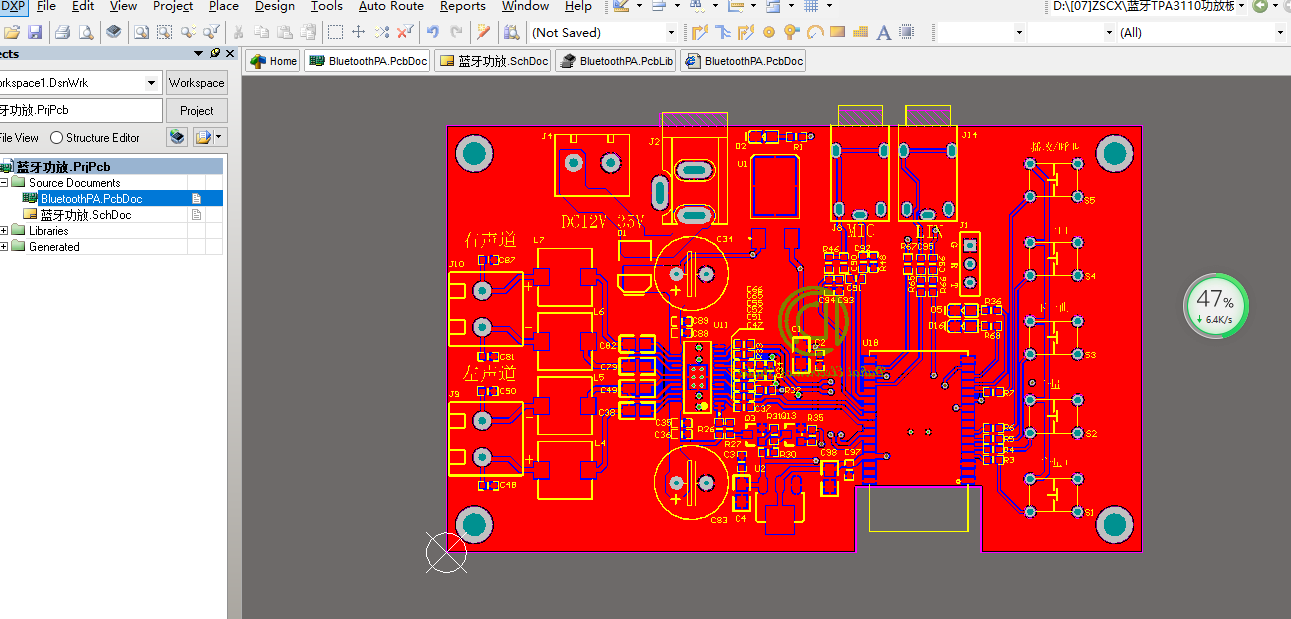Click the Fit Document zoom icon
Viewport: 1291px width, 619px height.
(141, 32)
